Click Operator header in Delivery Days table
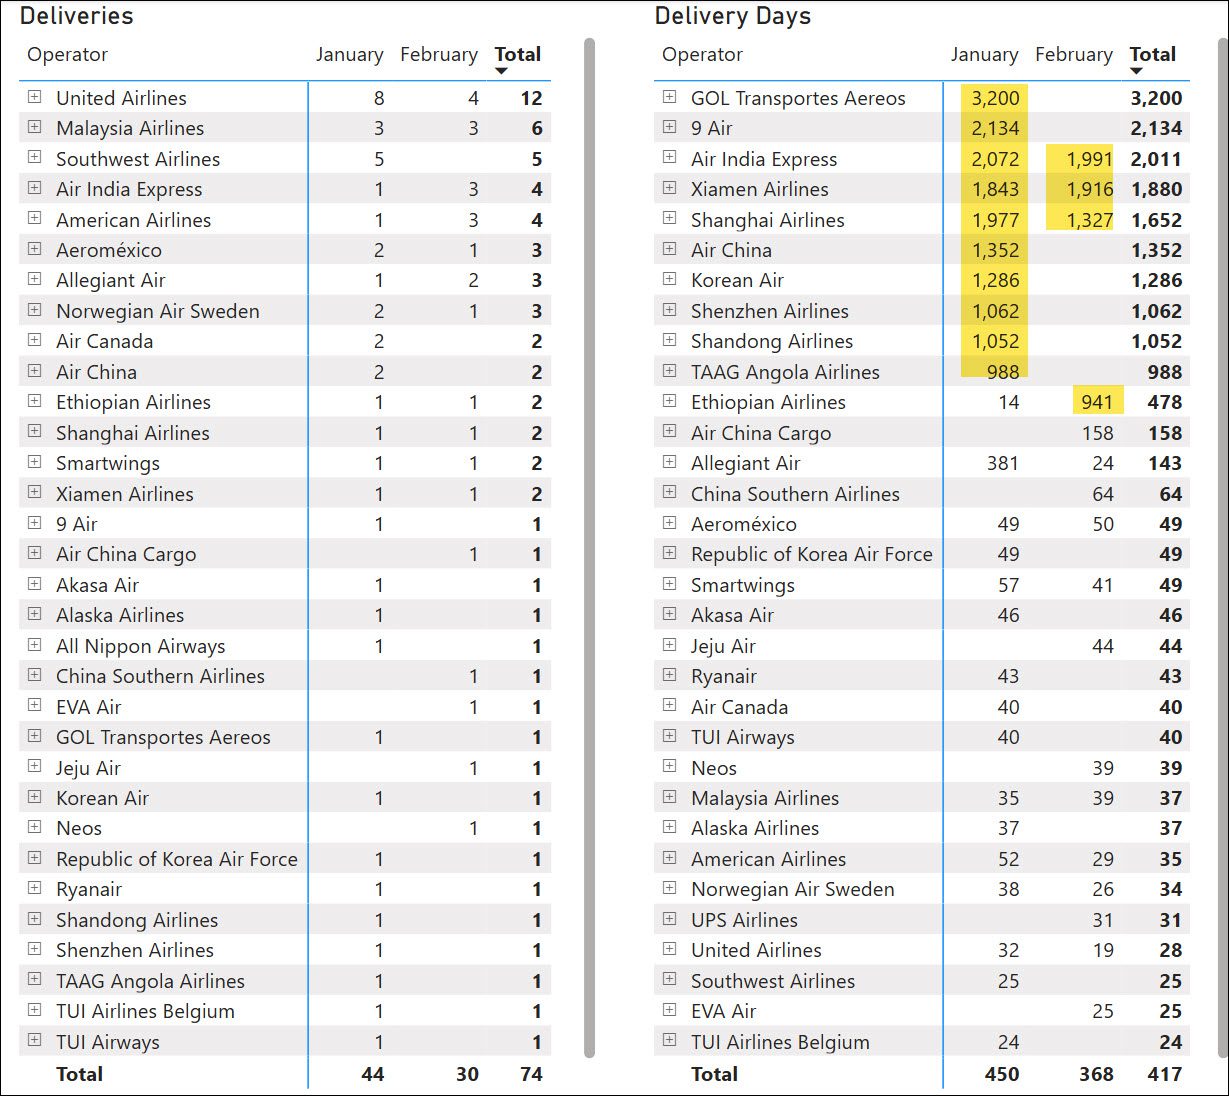Viewport: 1229px width, 1096px height. [x=702, y=55]
